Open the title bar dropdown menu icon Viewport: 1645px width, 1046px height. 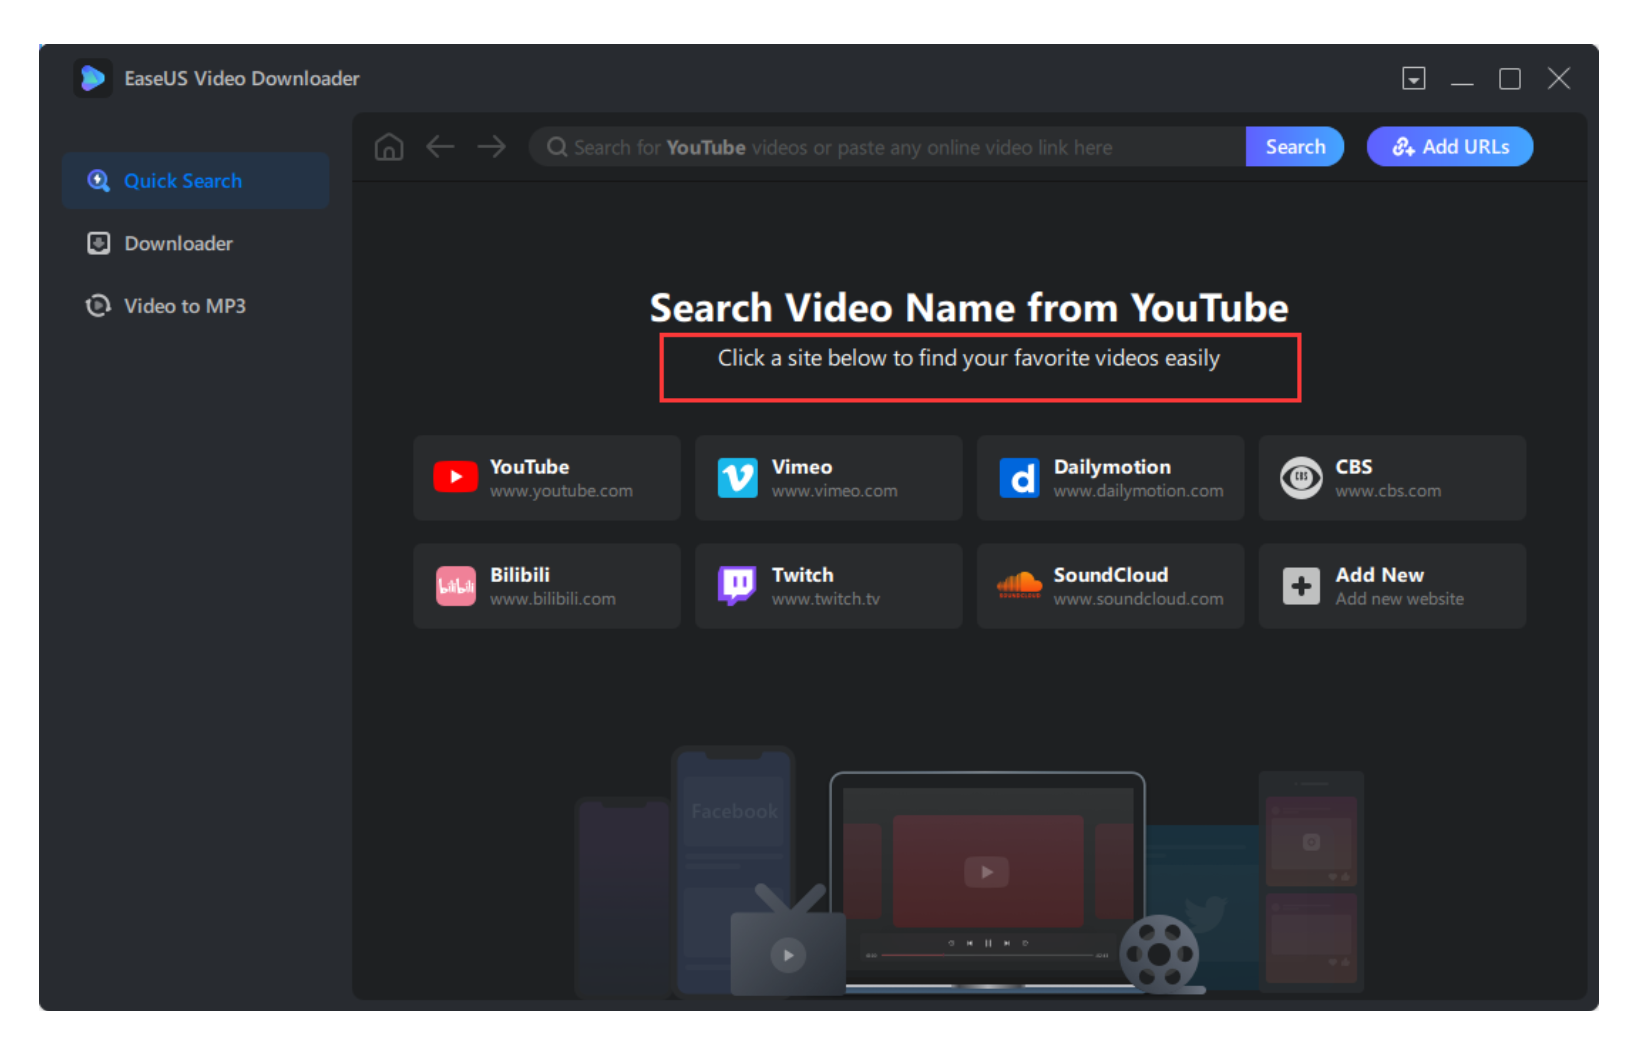(1413, 79)
